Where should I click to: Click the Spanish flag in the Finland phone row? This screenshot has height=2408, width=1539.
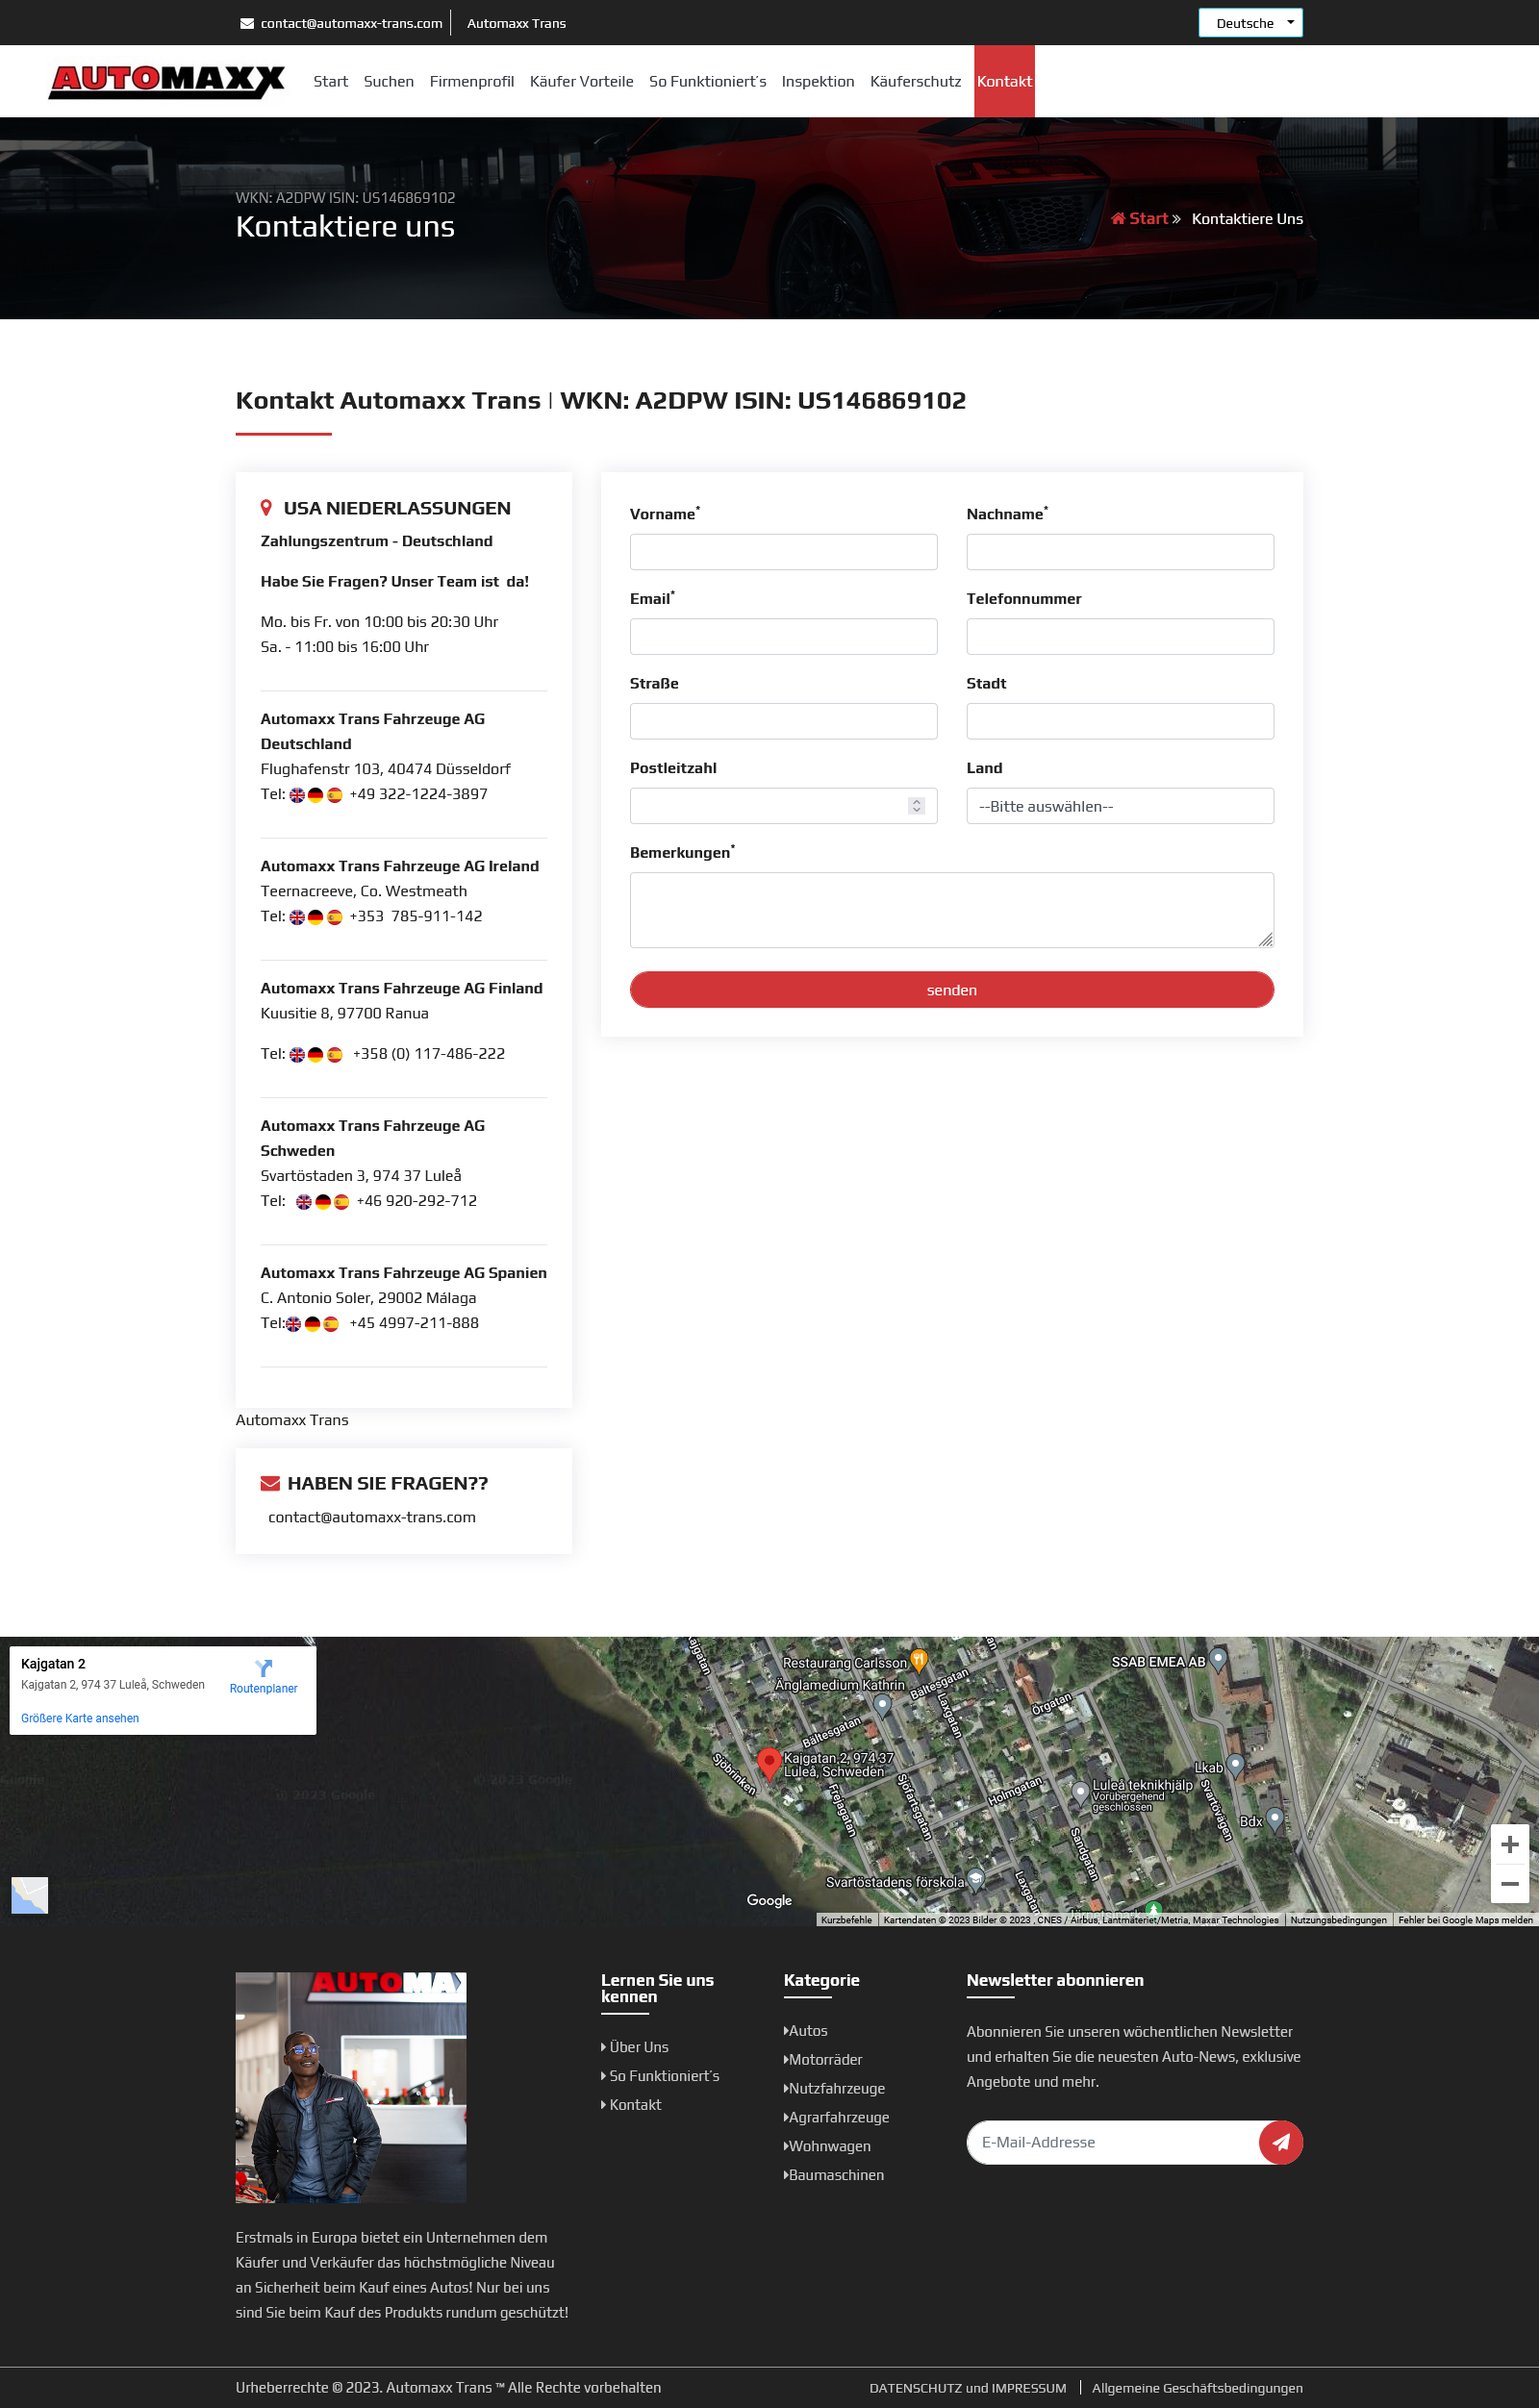[x=334, y=1054]
